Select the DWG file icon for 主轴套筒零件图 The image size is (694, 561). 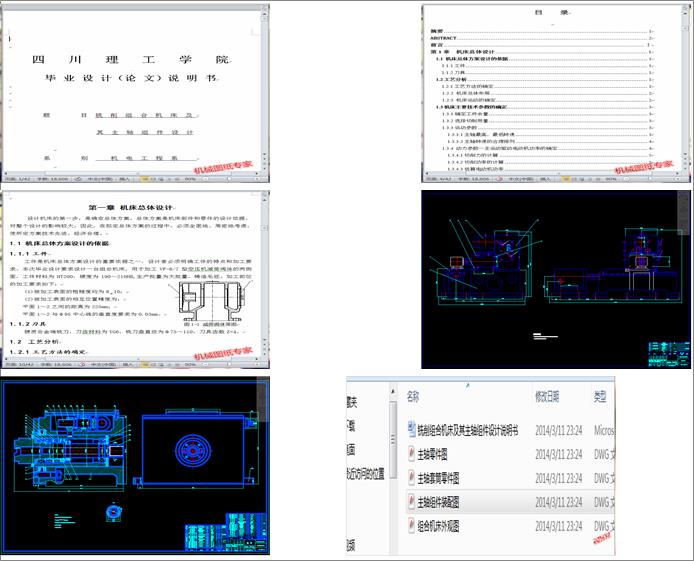pyautogui.click(x=411, y=478)
